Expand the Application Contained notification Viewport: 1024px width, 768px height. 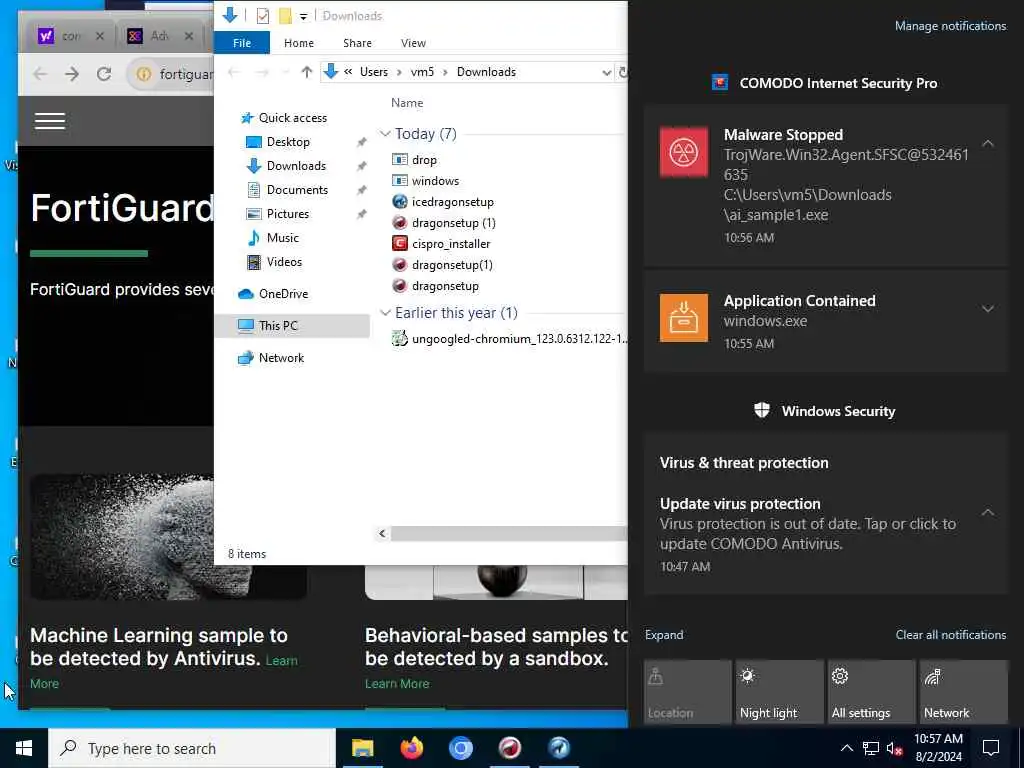point(988,309)
